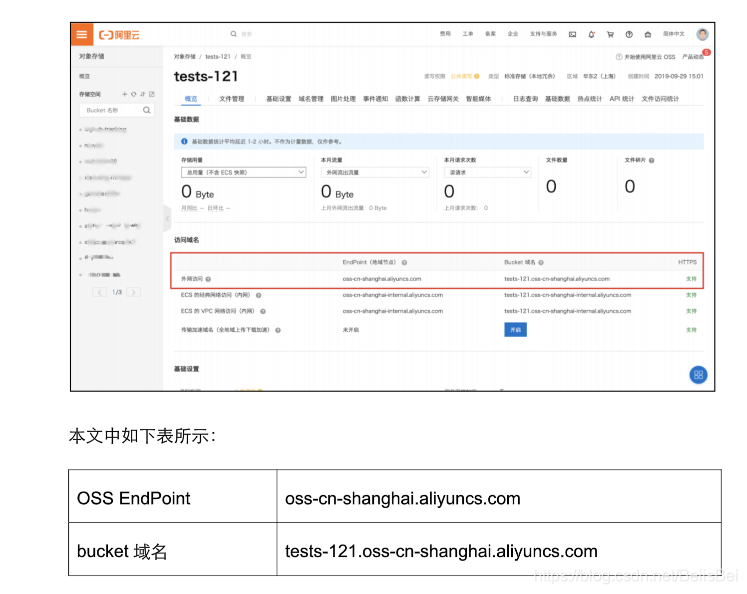Image resolution: width=747 pixels, height=594 pixels.
Task: Open the notification bell
Action: point(591,34)
